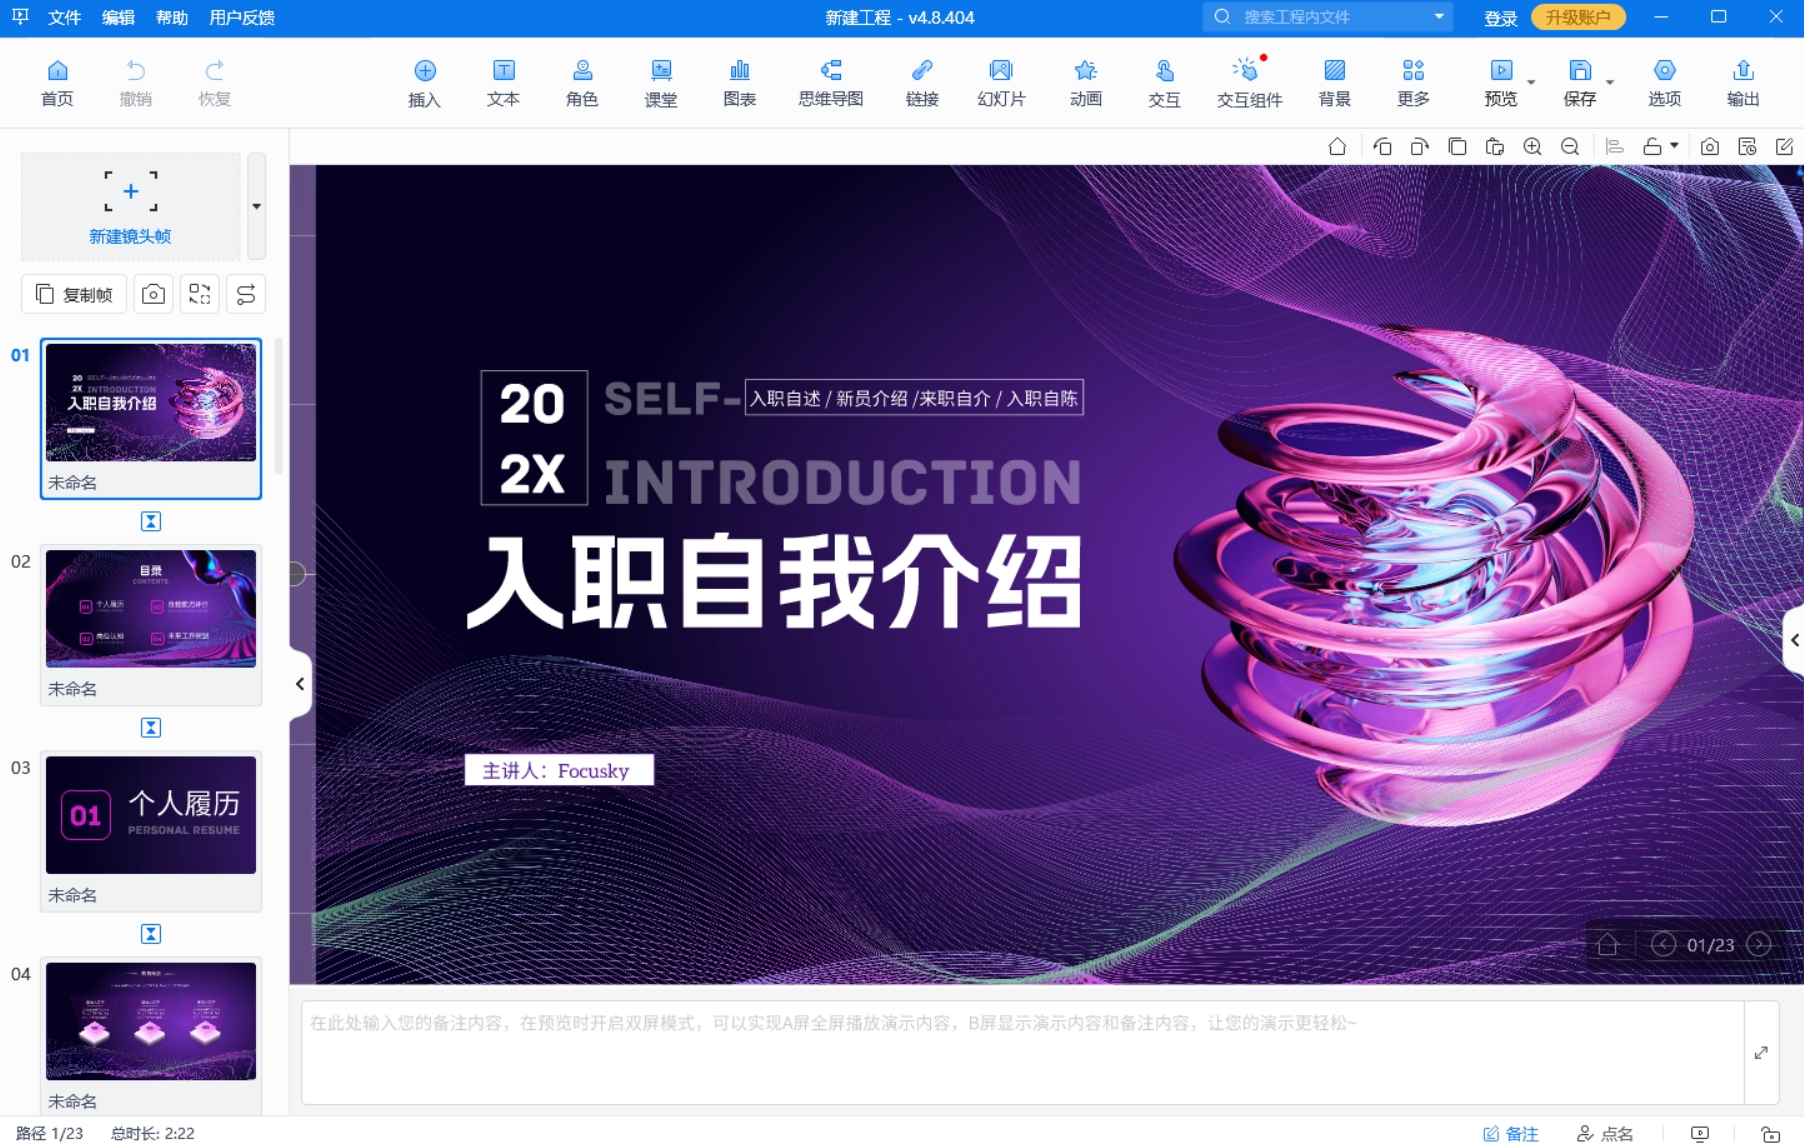Click the paste icon in canvas toolbar
Screen dimensions: 1804x1146
pos(1495,147)
